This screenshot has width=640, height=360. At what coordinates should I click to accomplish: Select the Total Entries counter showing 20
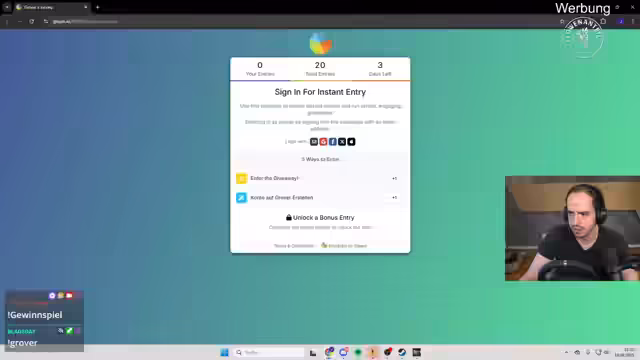320,69
